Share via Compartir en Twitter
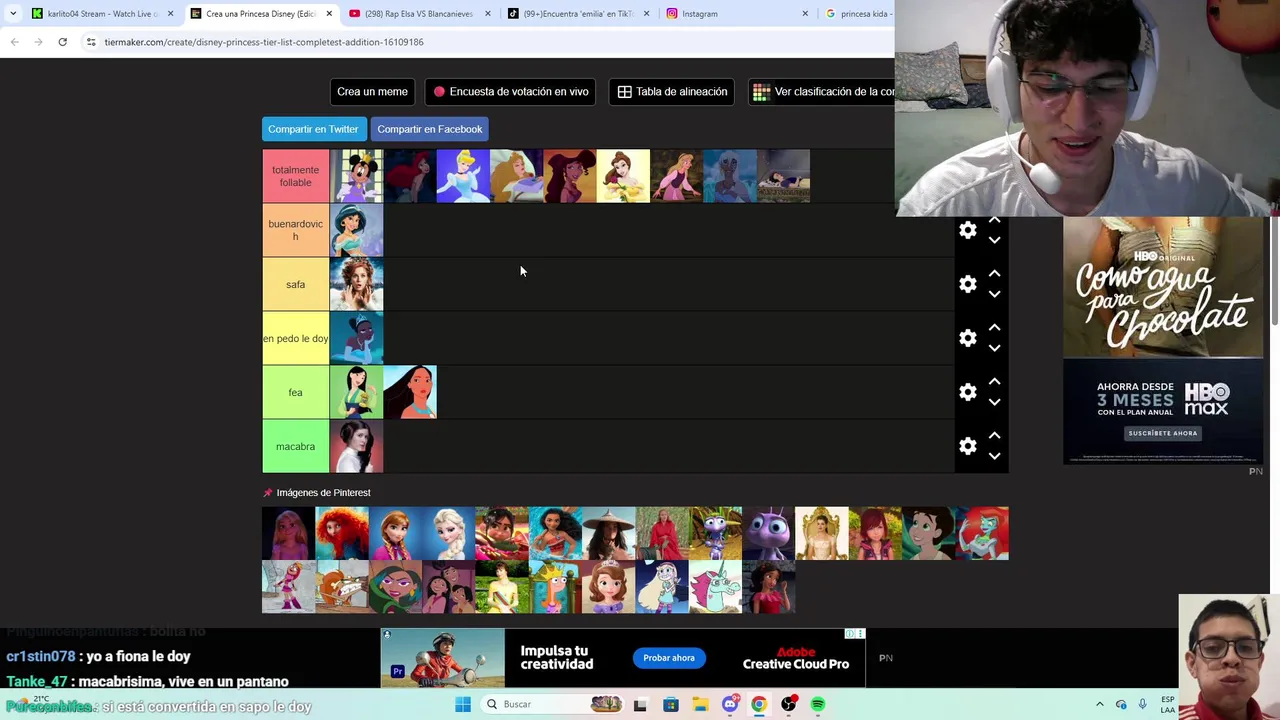1280x720 pixels. point(313,129)
